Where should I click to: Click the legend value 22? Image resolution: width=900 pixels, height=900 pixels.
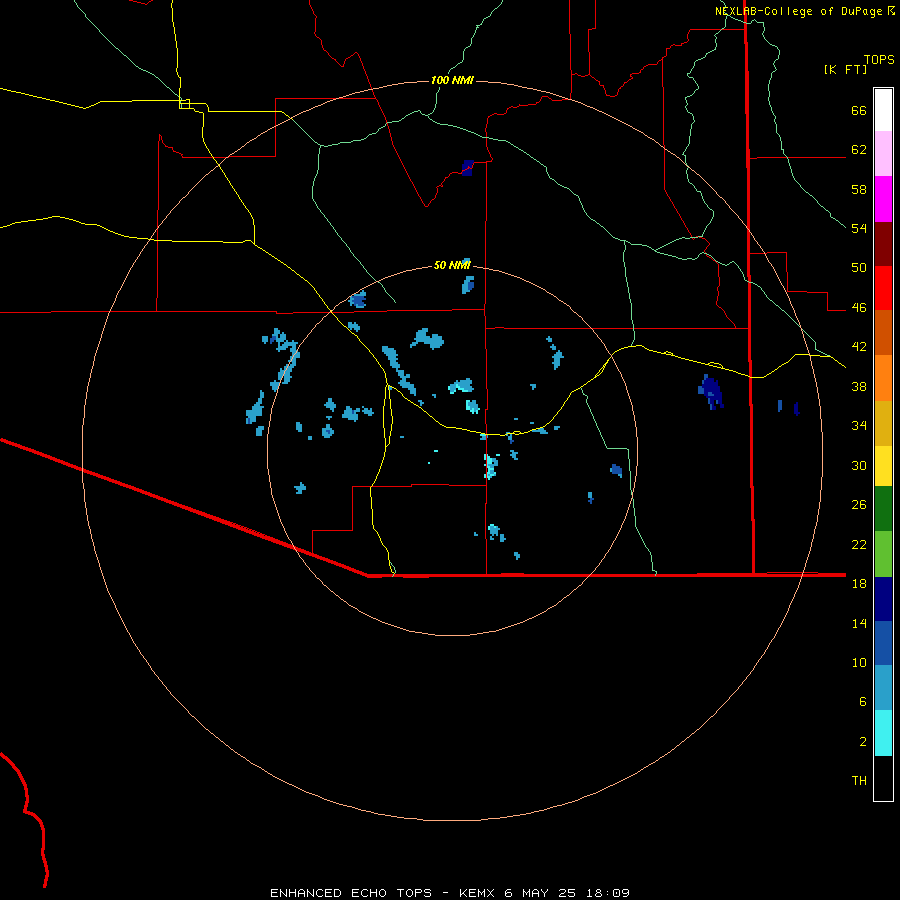click(x=859, y=544)
